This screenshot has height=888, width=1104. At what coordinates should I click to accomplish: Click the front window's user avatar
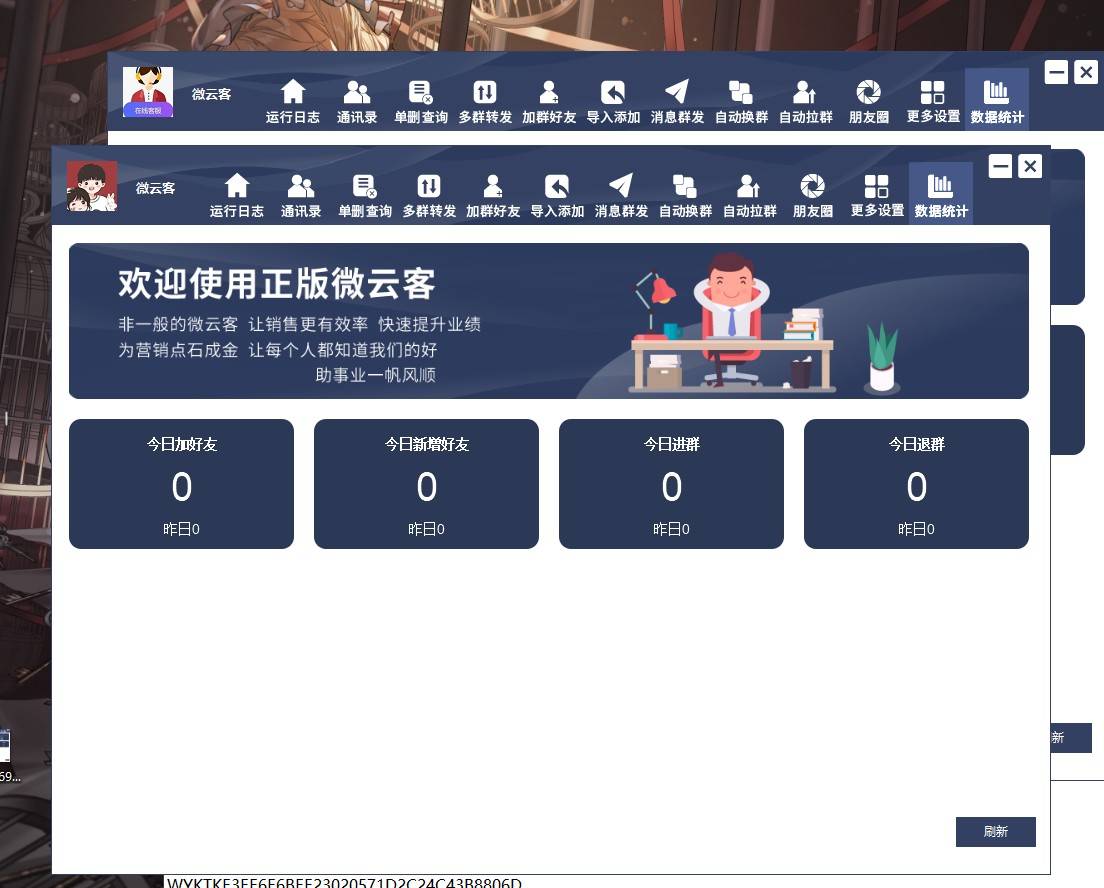(x=92, y=186)
